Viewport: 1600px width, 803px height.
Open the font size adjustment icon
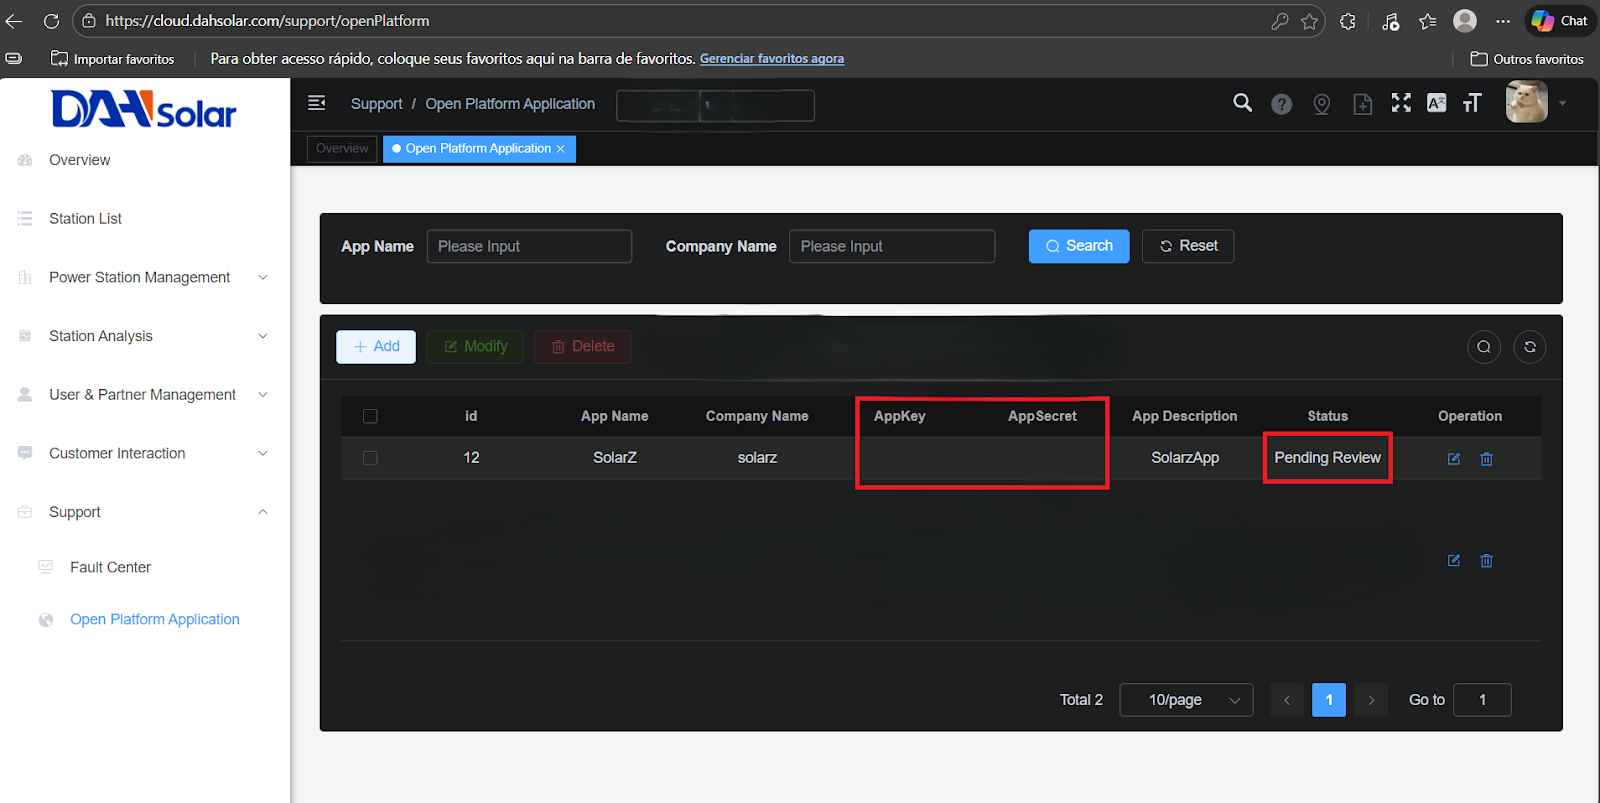coord(1471,103)
